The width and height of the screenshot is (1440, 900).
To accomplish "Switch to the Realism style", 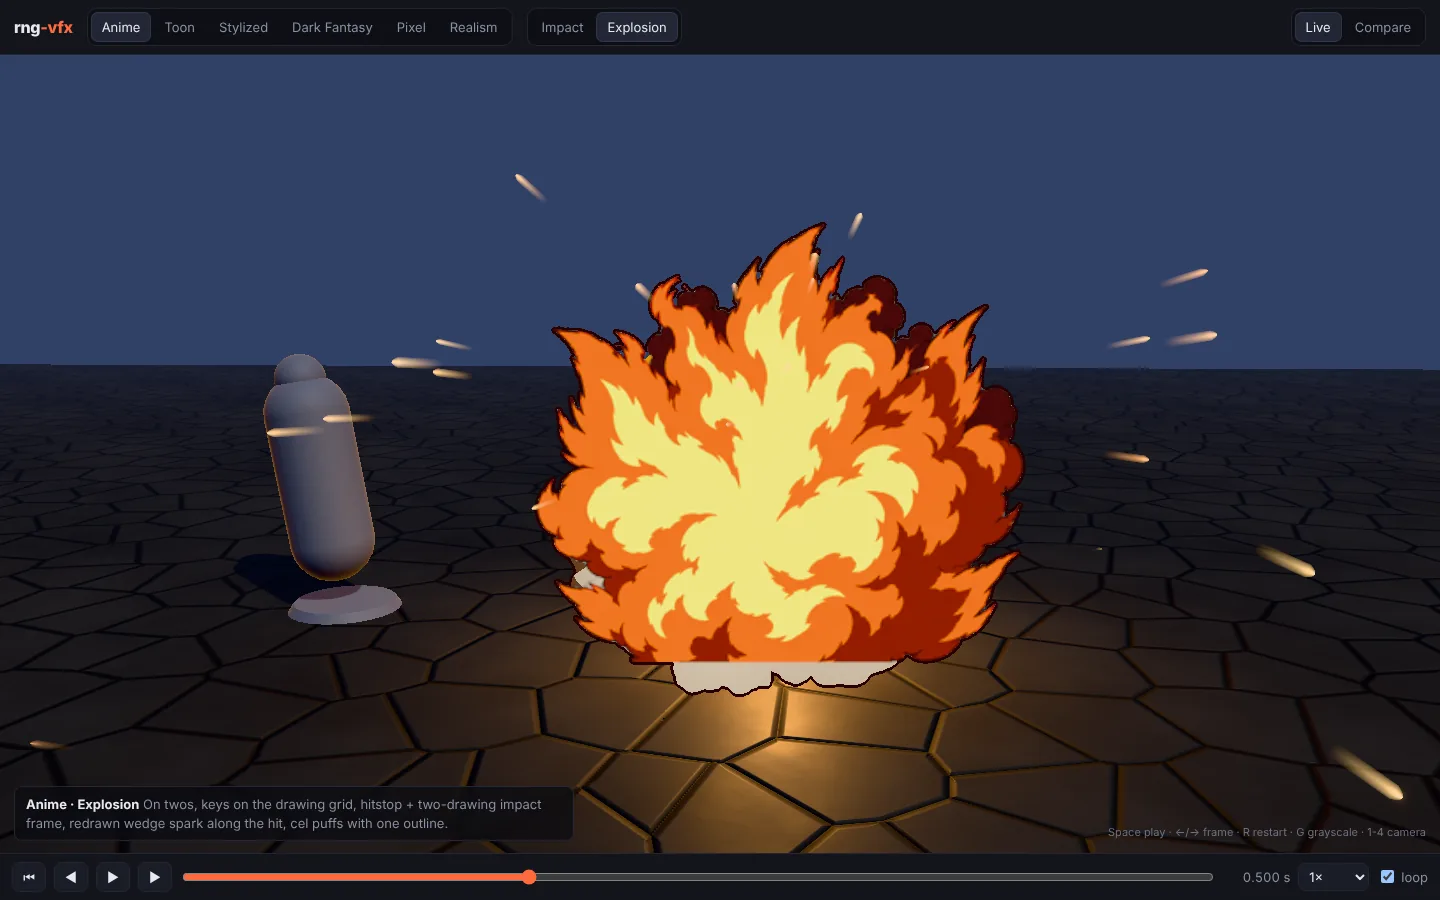I will click(x=473, y=27).
